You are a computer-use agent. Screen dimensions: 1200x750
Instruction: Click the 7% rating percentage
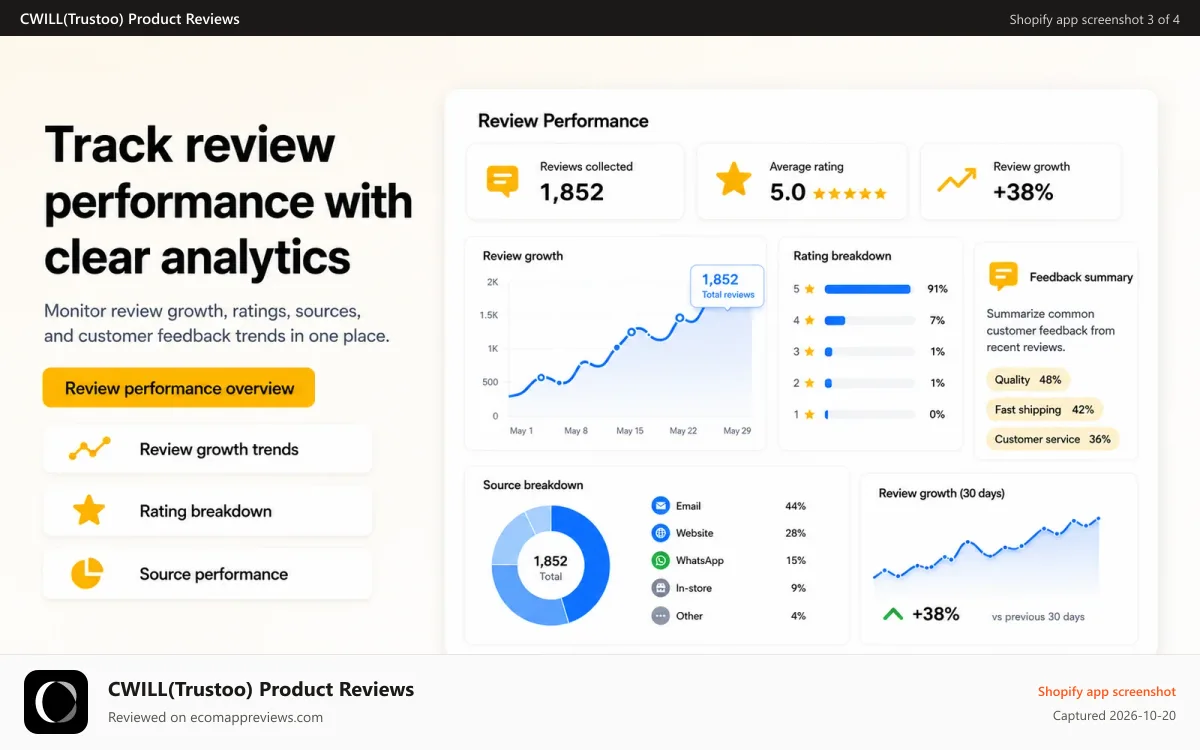(937, 320)
